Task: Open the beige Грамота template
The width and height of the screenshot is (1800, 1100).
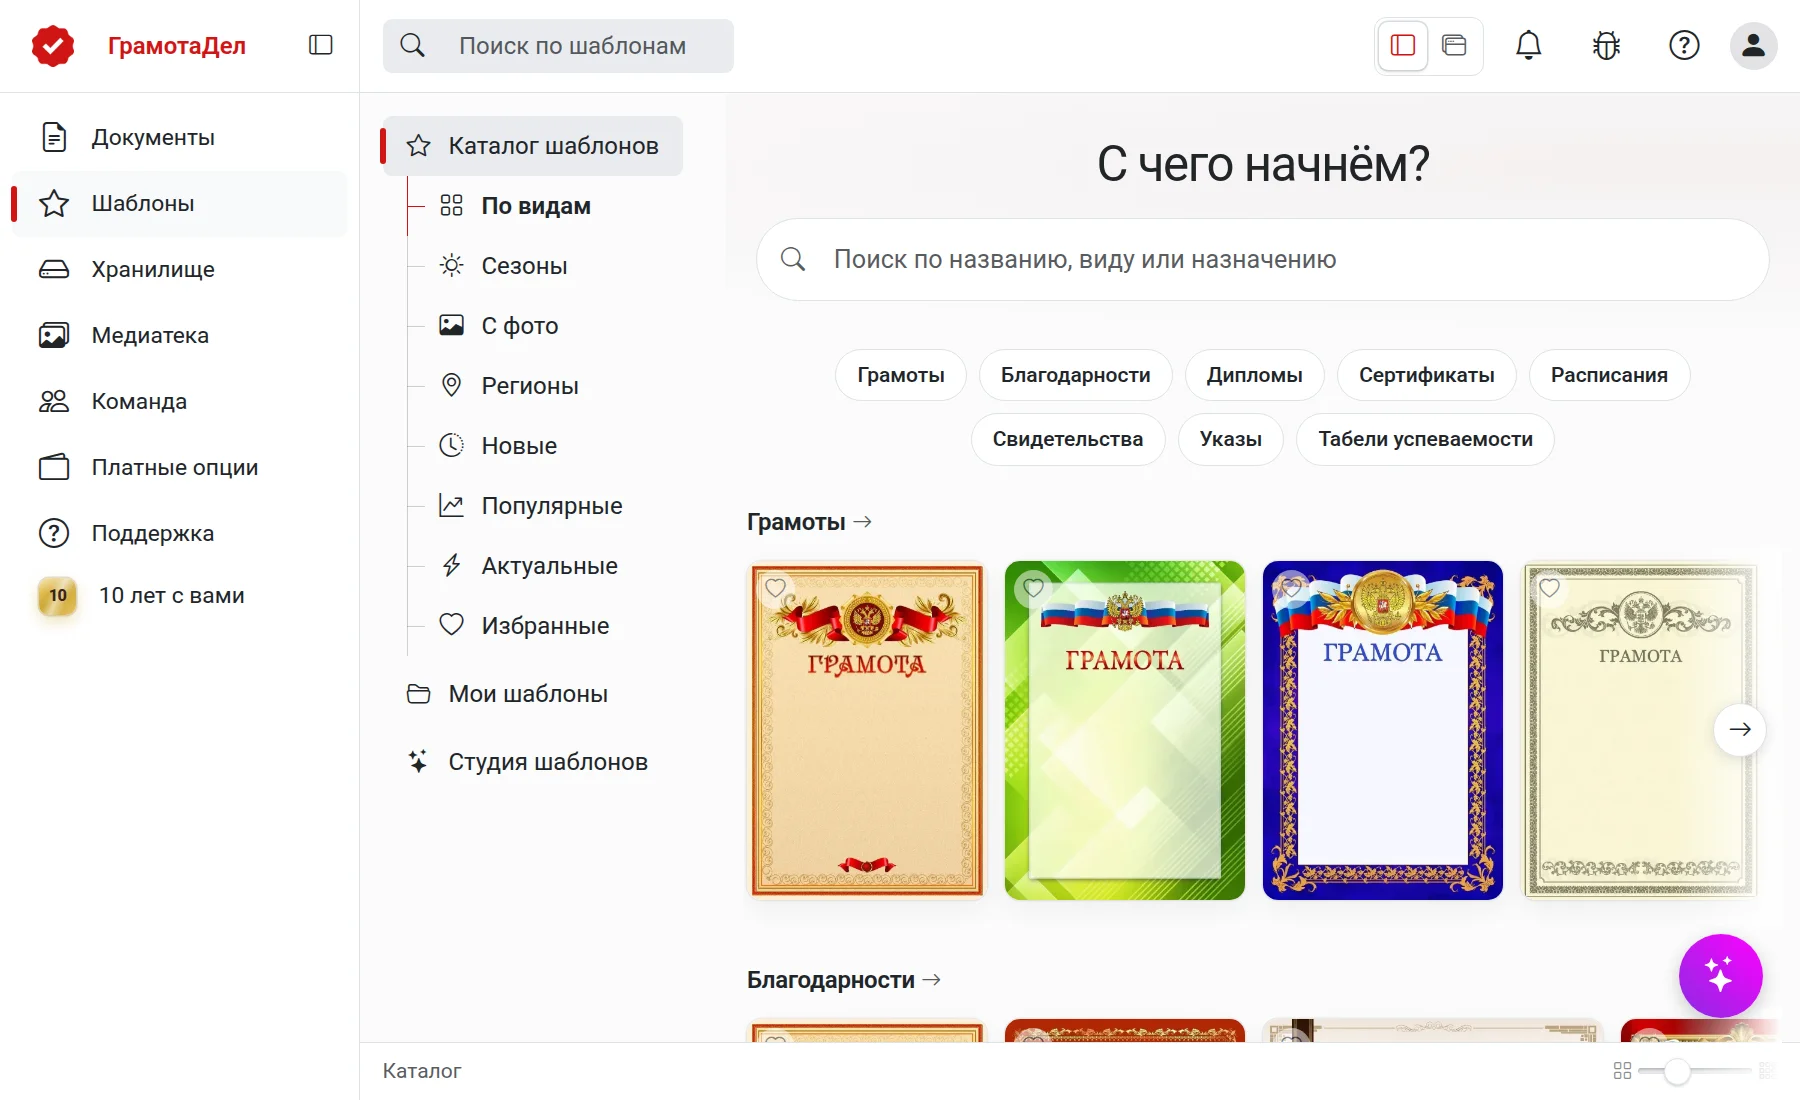Action: coord(1641,730)
